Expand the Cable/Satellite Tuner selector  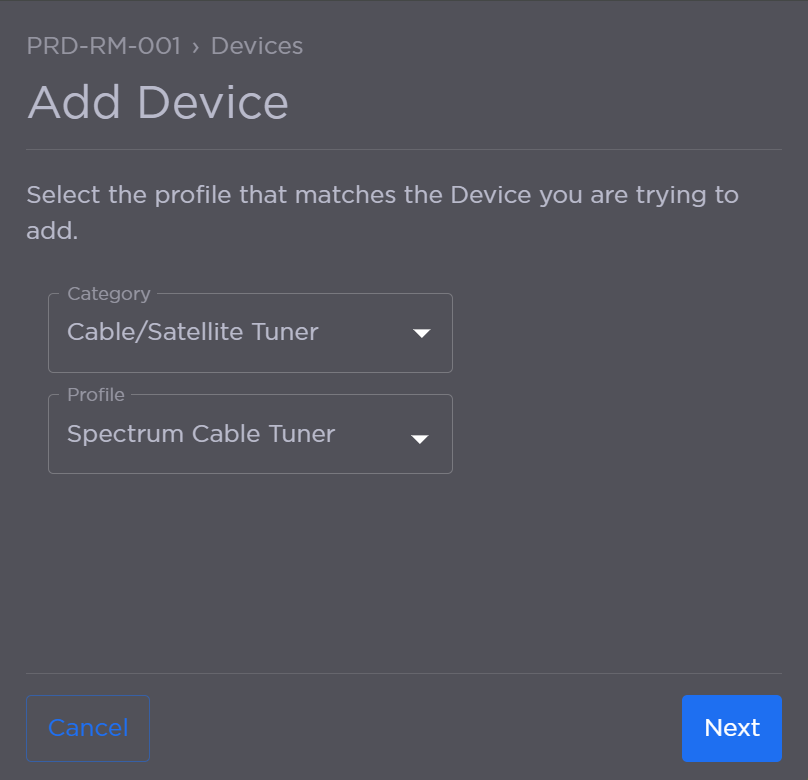[250, 332]
